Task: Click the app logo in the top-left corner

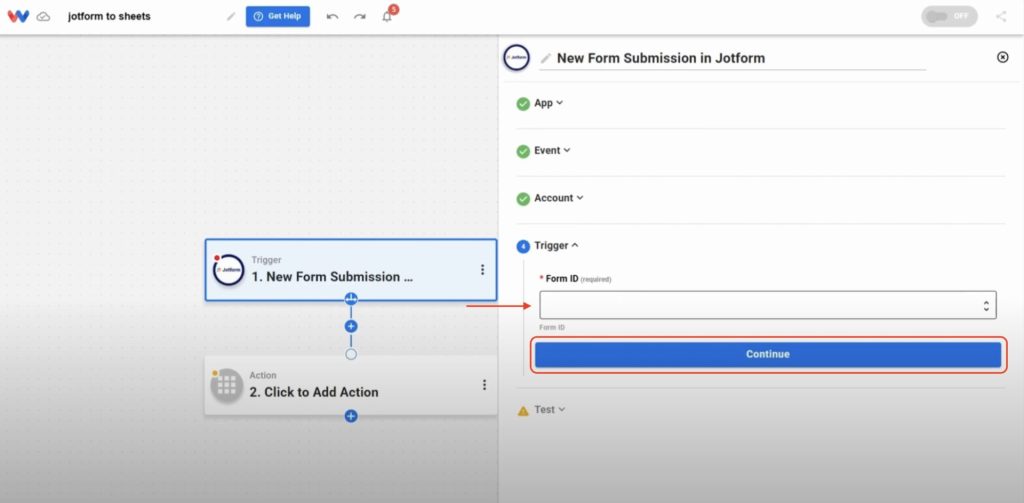Action: pos(18,16)
